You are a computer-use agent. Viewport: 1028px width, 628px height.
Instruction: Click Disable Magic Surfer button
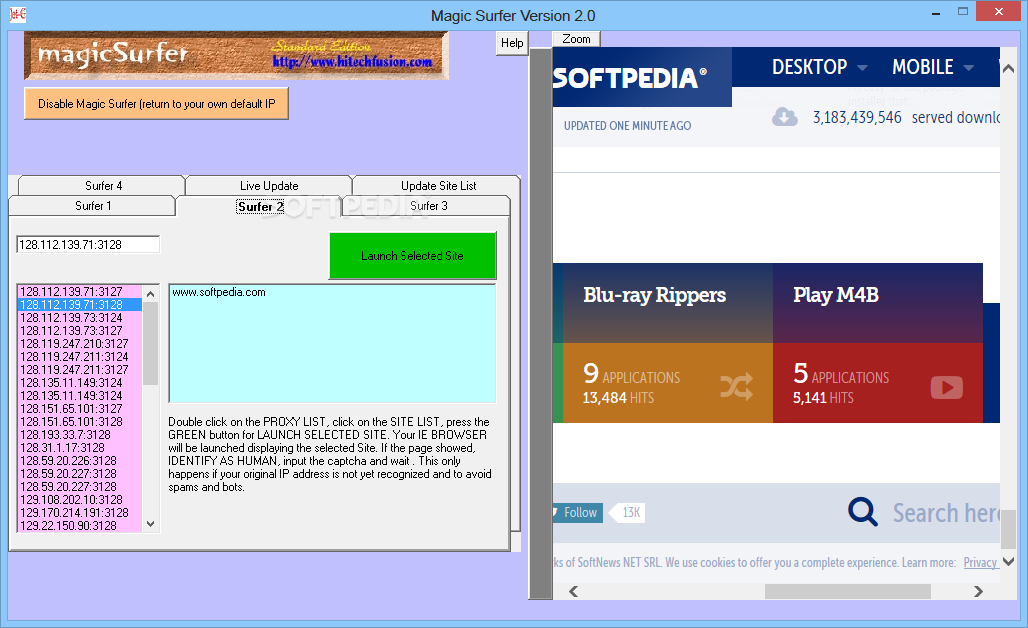coord(156,104)
